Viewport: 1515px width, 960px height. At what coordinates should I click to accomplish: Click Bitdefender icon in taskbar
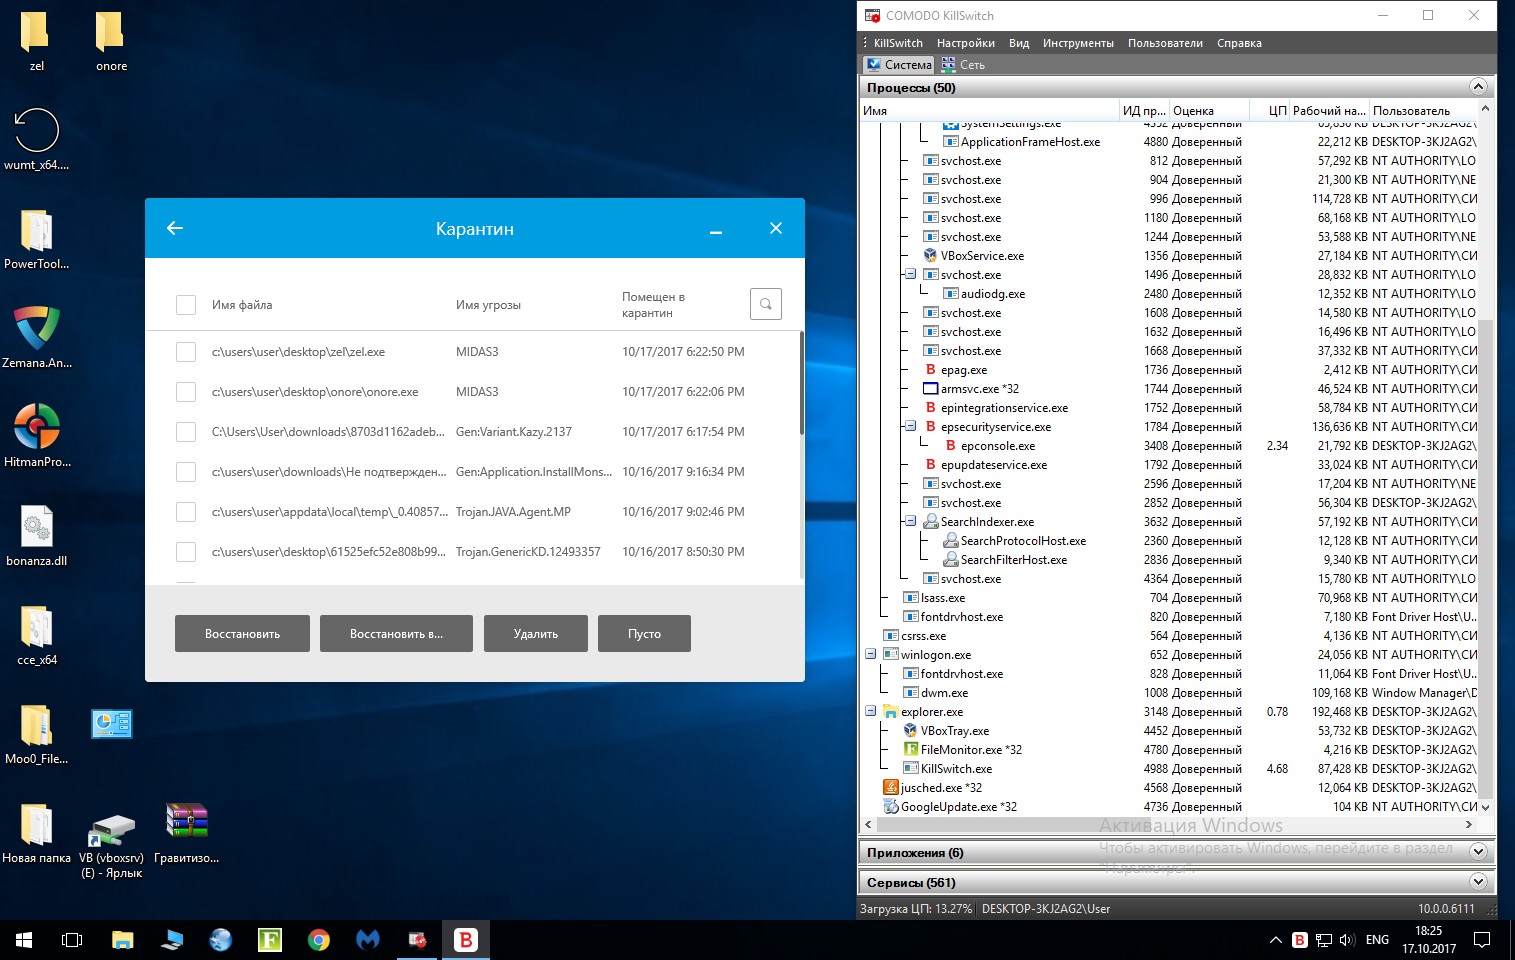pos(465,940)
